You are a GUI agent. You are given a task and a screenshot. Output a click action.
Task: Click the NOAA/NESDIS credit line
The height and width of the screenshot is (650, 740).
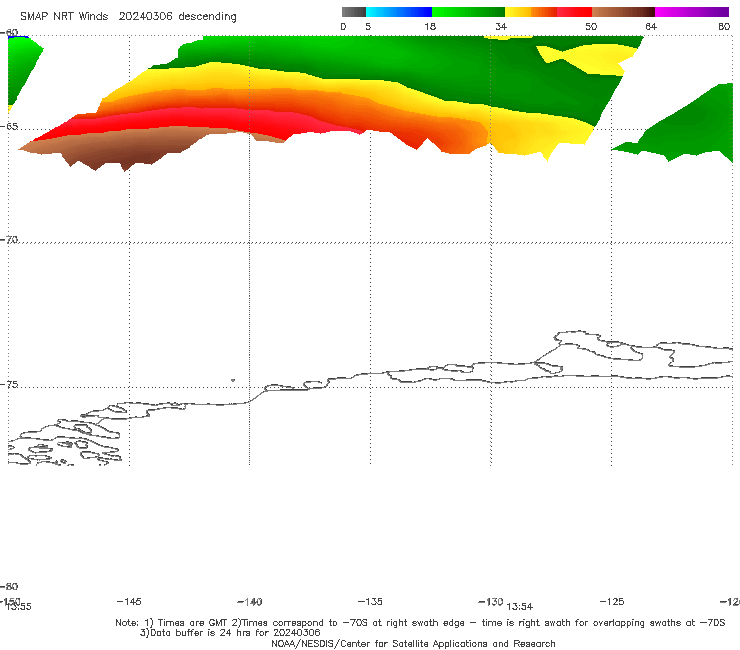[x=413, y=643]
